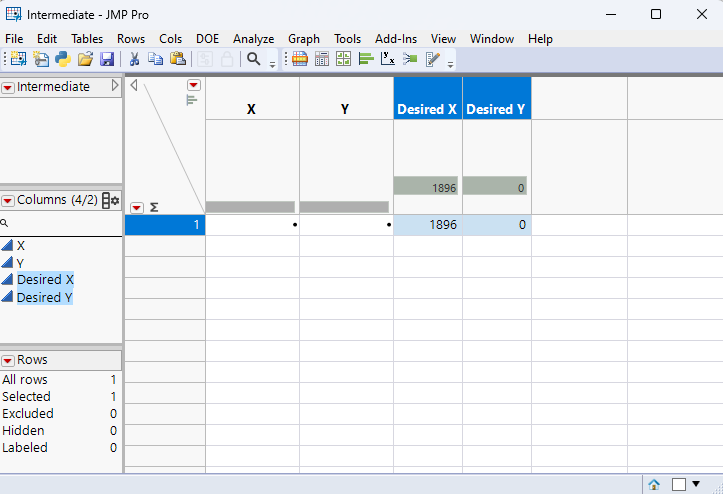
Task: Click the orange data table toolbar icon
Action: tap(300, 59)
